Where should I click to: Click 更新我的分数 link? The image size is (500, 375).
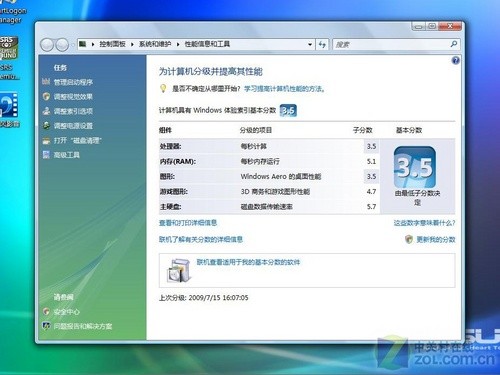pyautogui.click(x=436, y=239)
